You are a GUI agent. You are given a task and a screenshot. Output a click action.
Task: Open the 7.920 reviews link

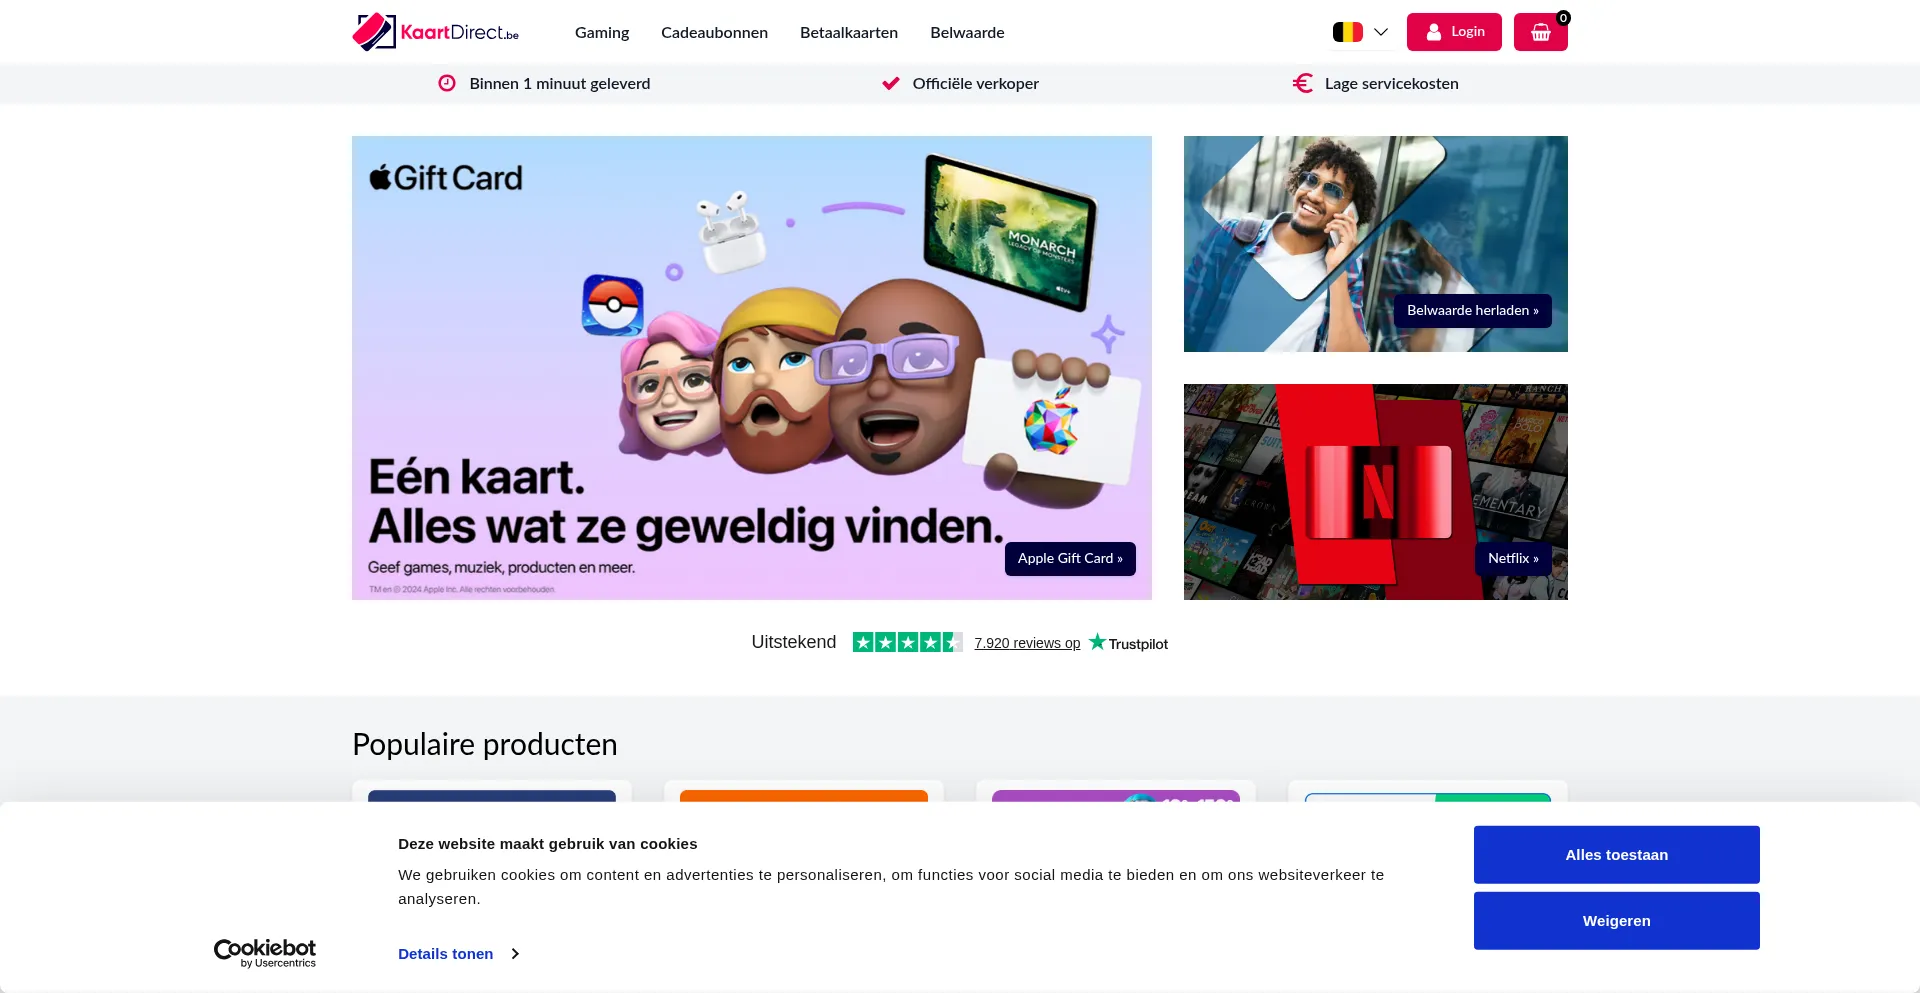tap(1027, 643)
